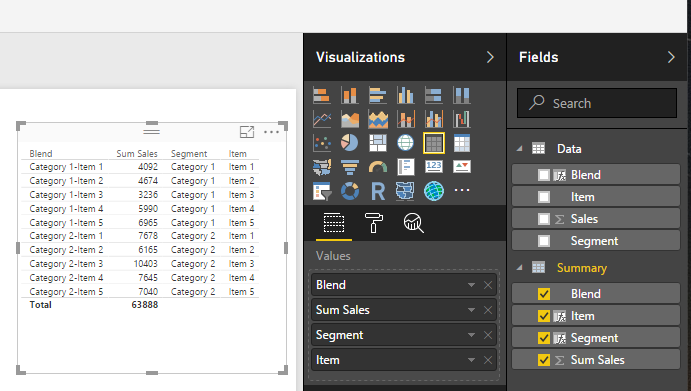The image size is (691, 391).
Task: Collapse the Visualizations pane chevron
Action: [490, 57]
